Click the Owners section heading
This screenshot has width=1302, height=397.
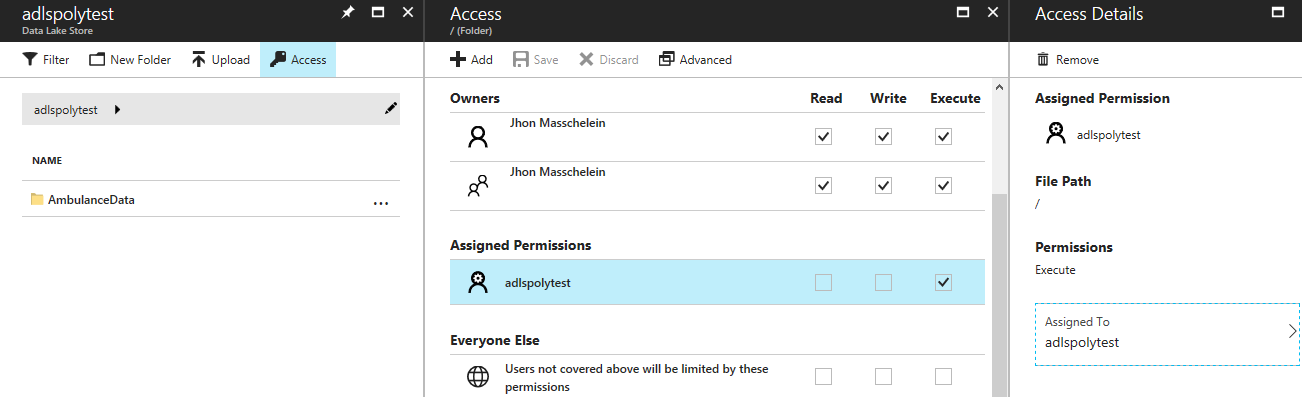pyautogui.click(x=475, y=98)
